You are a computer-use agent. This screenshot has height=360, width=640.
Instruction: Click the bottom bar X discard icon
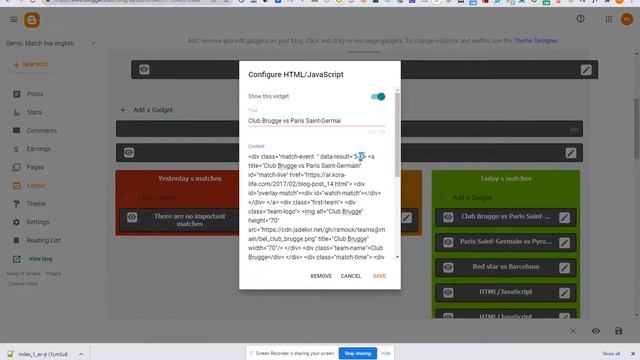tap(573, 331)
